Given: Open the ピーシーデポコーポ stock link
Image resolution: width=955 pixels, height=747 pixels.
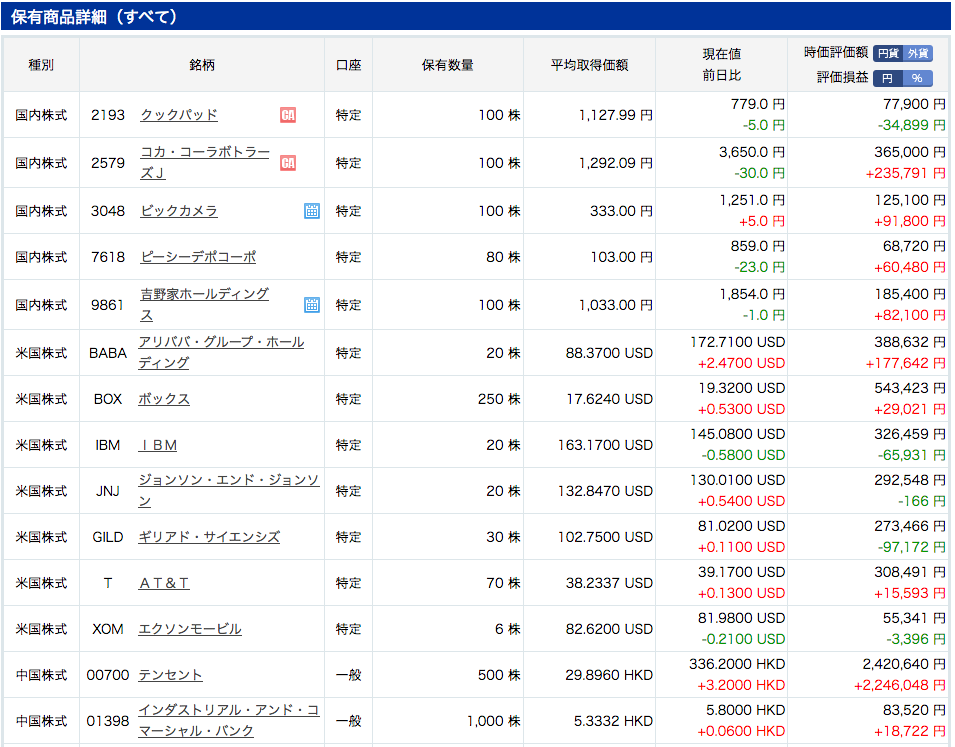Looking at the screenshot, I should click(199, 257).
